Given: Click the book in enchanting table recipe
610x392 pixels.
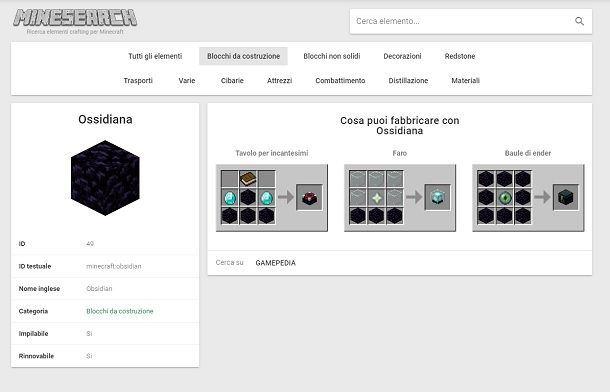Looking at the screenshot, I should tap(248, 179).
